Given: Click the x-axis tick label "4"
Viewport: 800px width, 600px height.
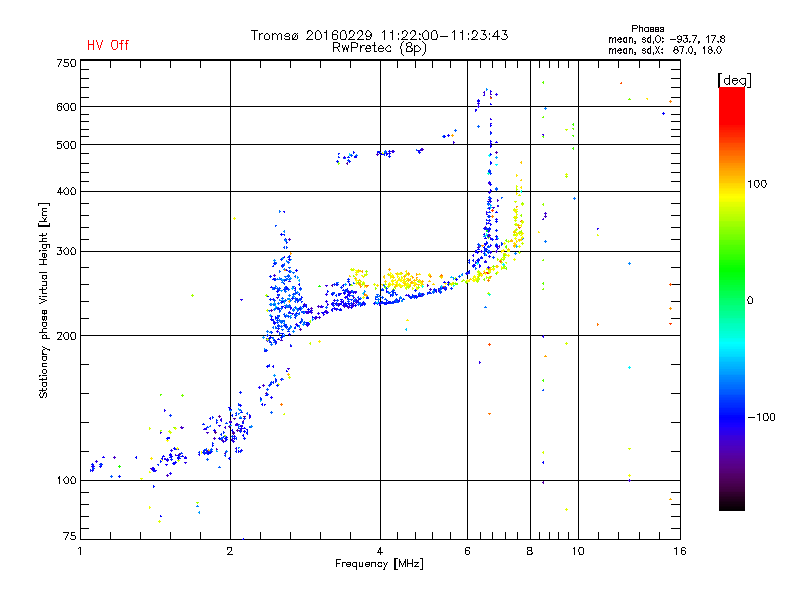Looking at the screenshot, I should pyautogui.click(x=380, y=551).
